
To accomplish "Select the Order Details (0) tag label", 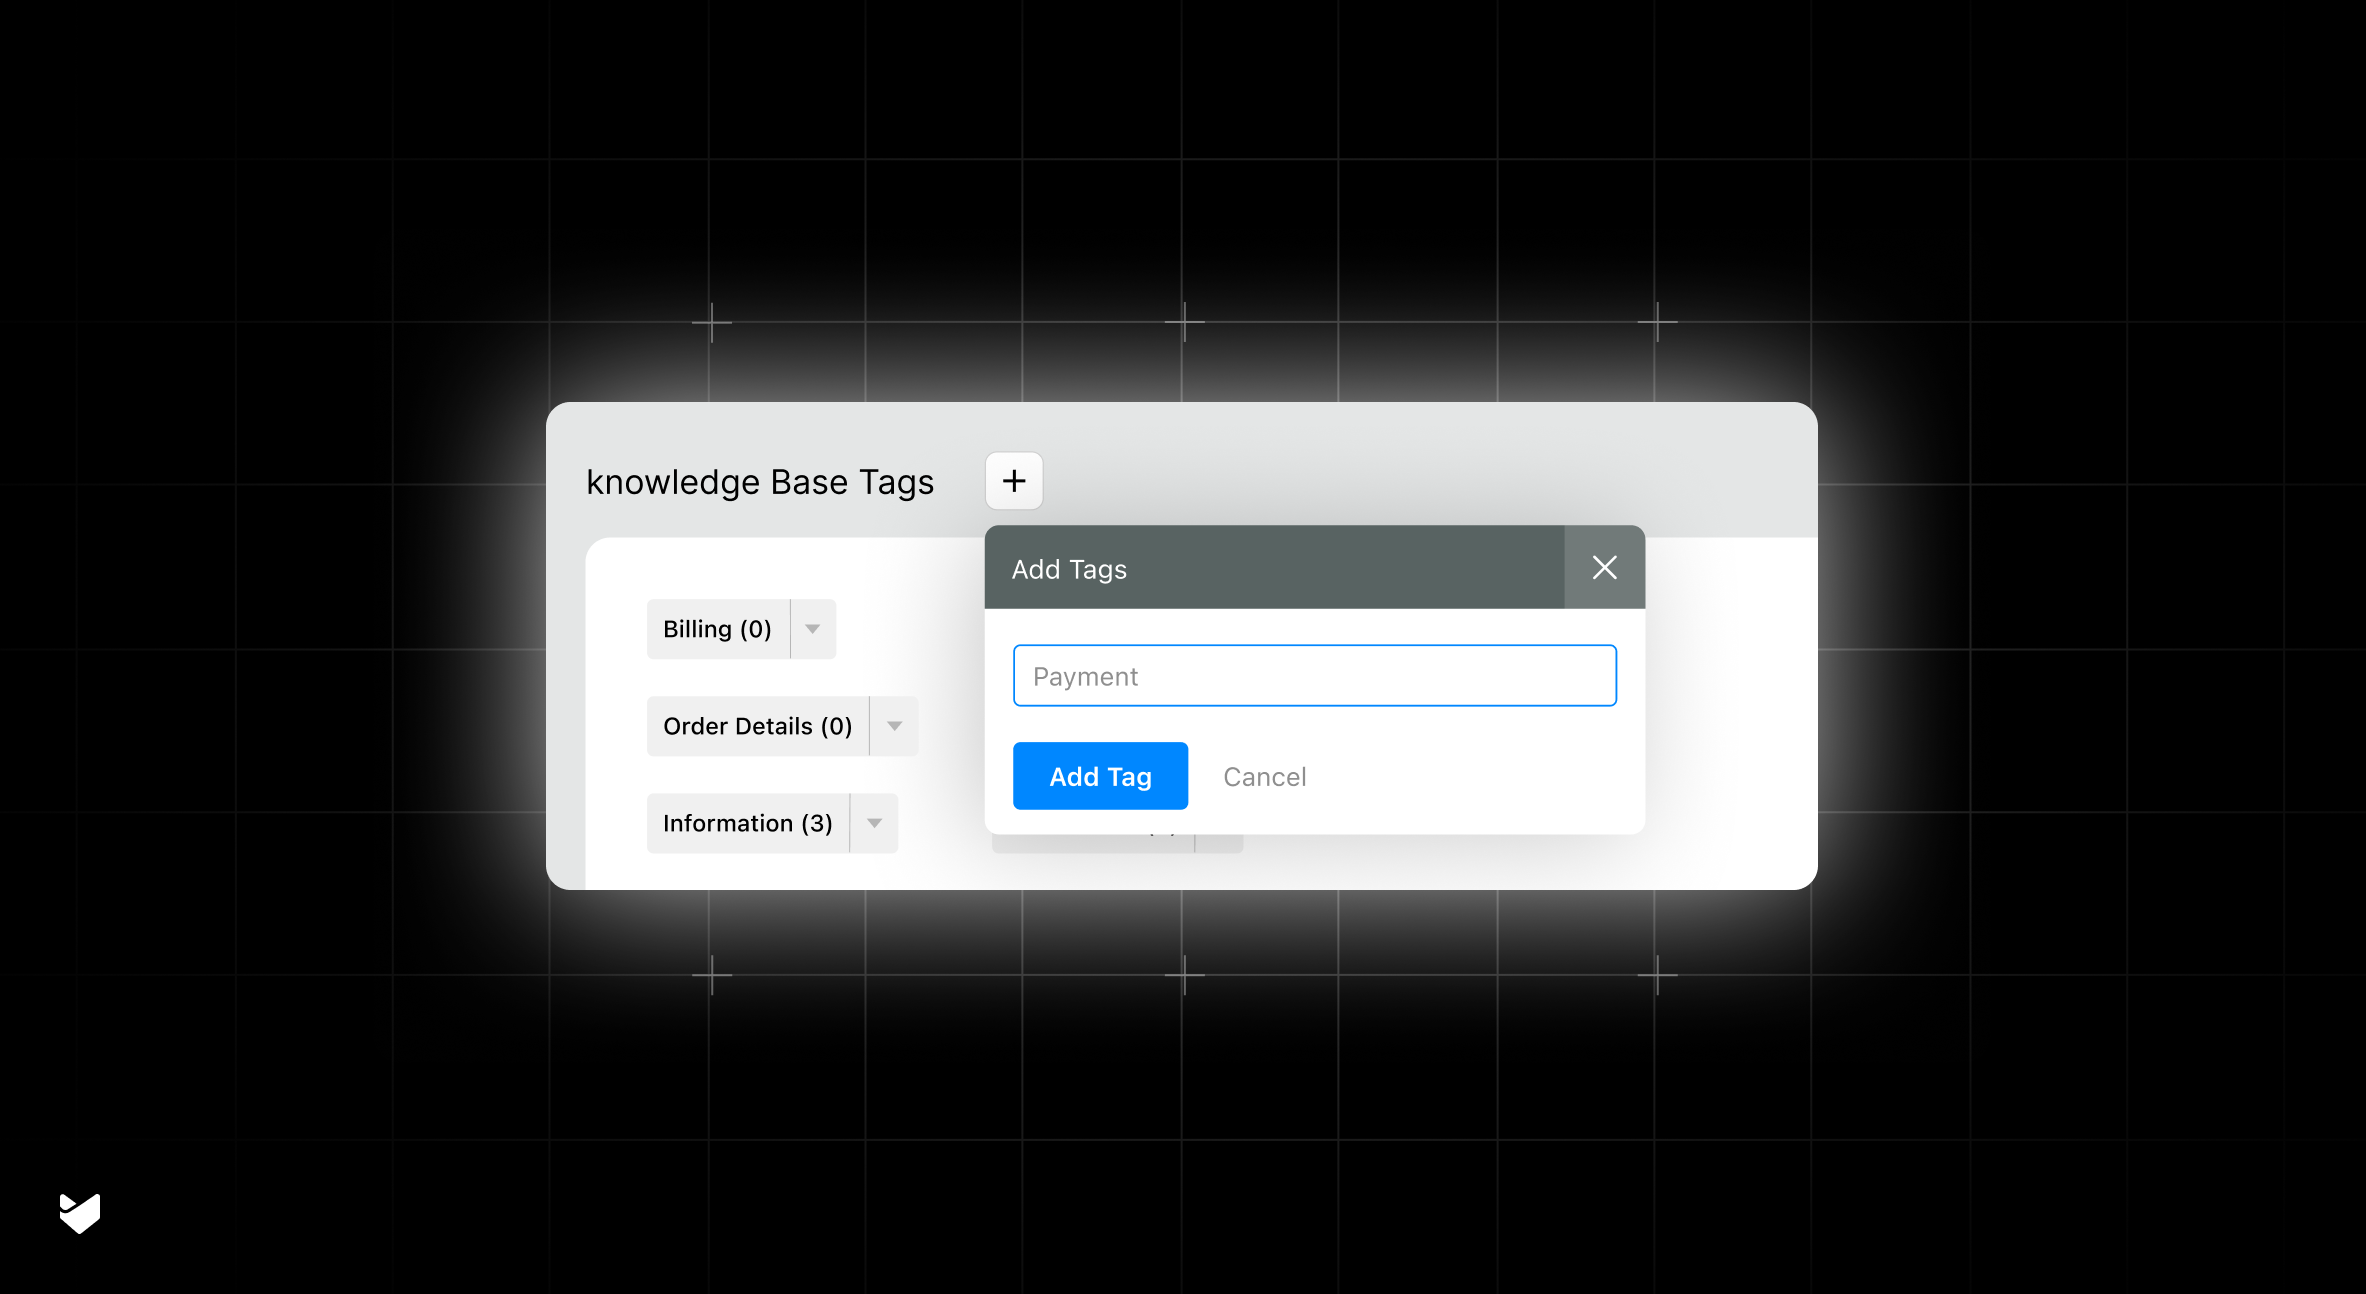I will pos(757,726).
